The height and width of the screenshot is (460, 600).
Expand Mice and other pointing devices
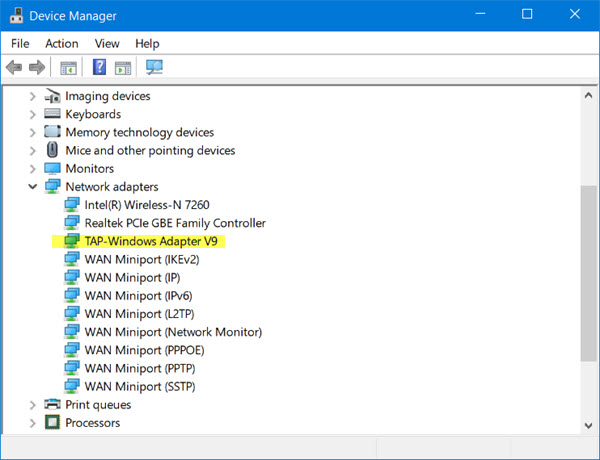point(33,150)
